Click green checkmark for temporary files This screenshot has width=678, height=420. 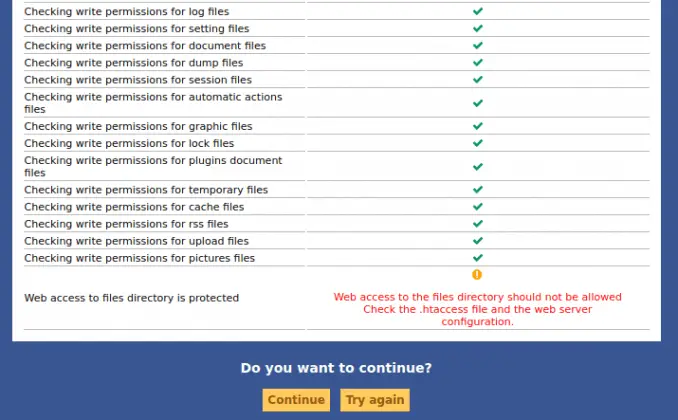click(478, 190)
